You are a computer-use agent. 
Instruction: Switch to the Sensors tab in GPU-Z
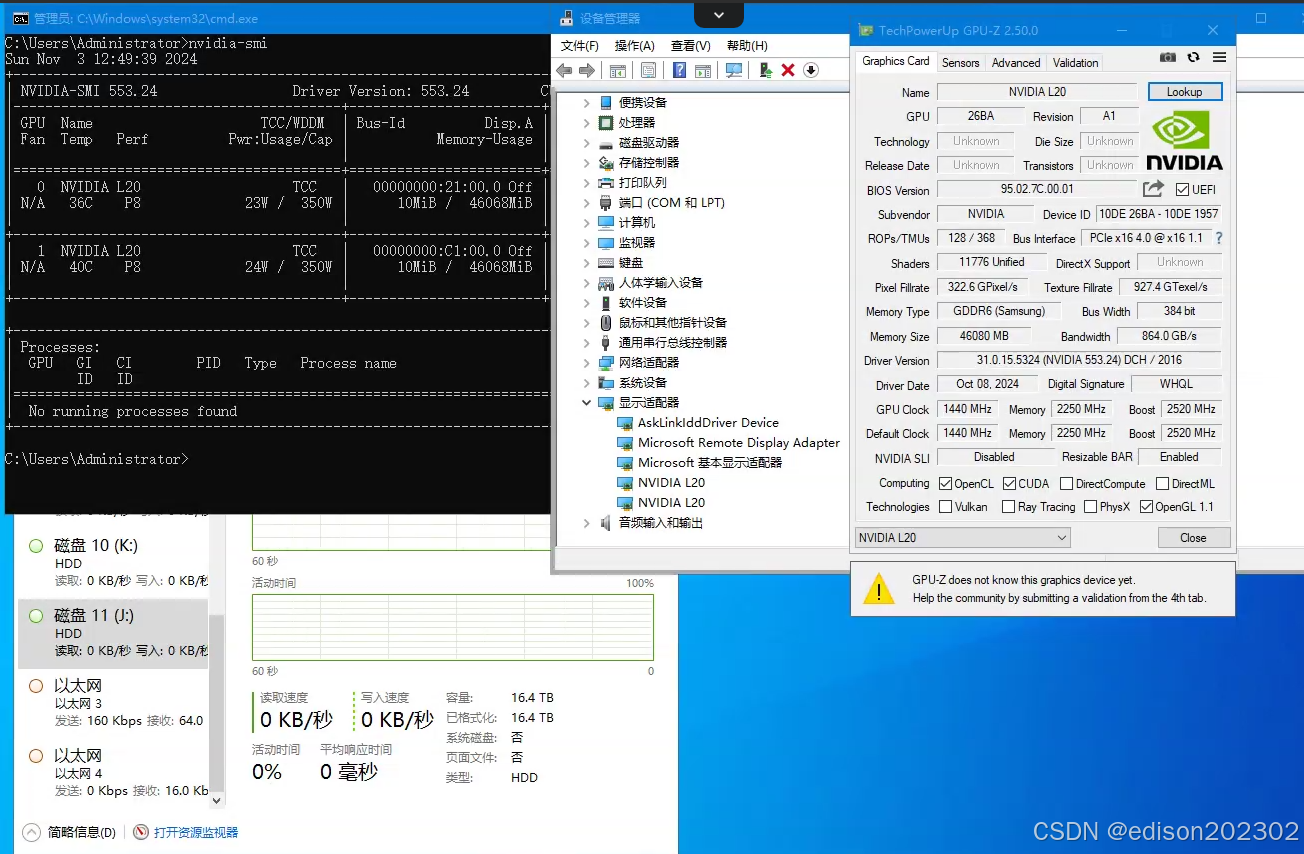tap(961, 62)
